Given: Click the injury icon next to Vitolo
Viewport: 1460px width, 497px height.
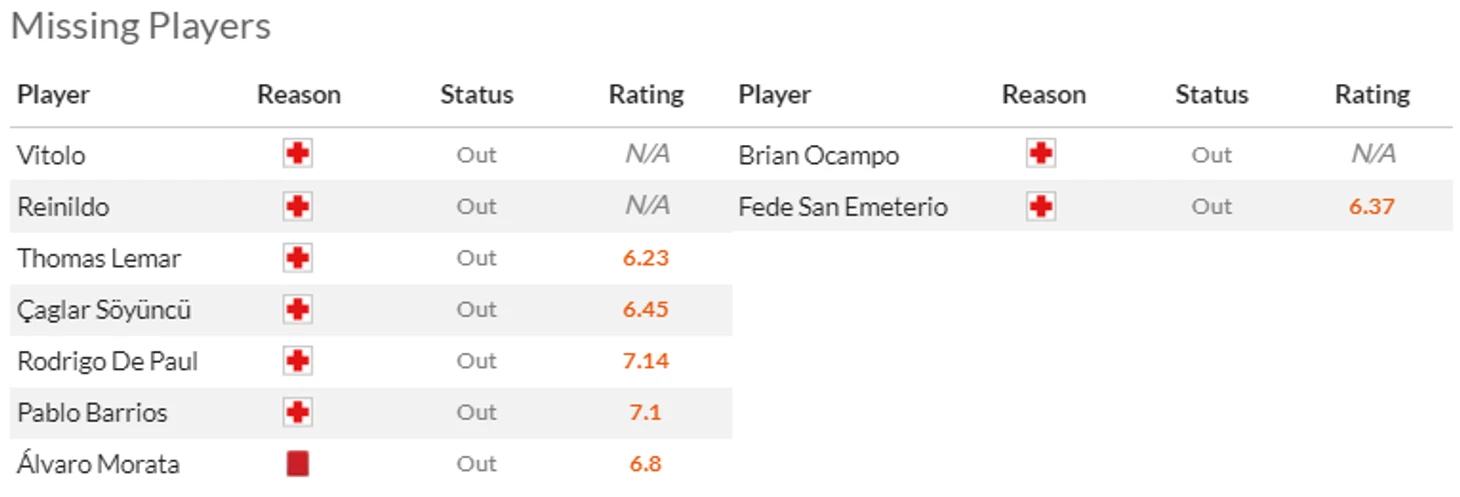Looking at the screenshot, I should [297, 154].
